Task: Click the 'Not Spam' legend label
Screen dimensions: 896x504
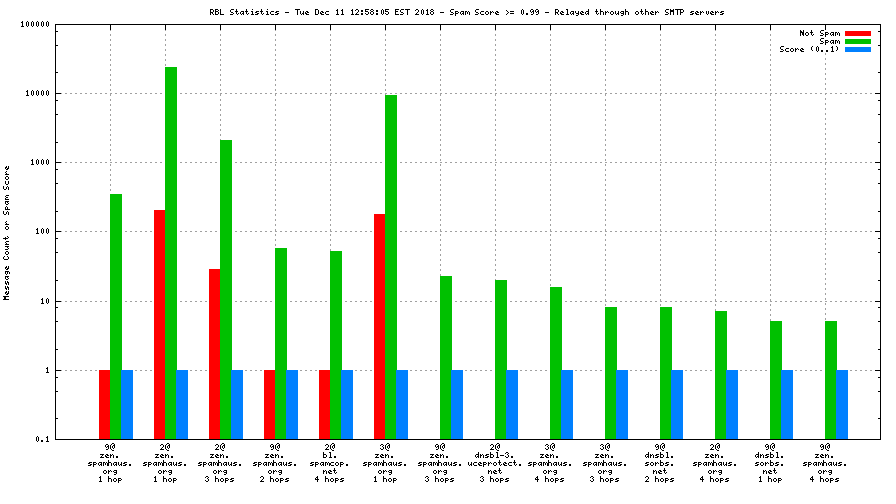Action: pyautogui.click(x=819, y=33)
